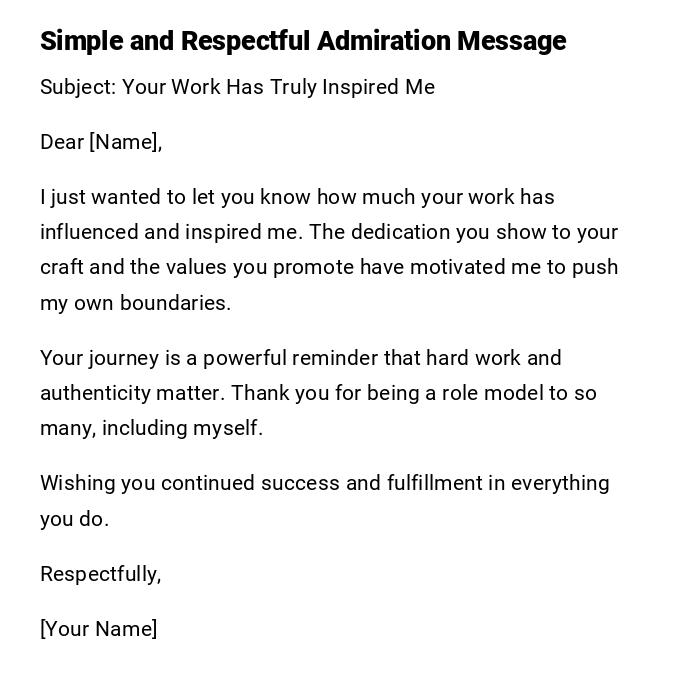Viewport: 700px width, 691px height.
Task: Click the "[Name]" placeholder after Dear
Action: [126, 142]
